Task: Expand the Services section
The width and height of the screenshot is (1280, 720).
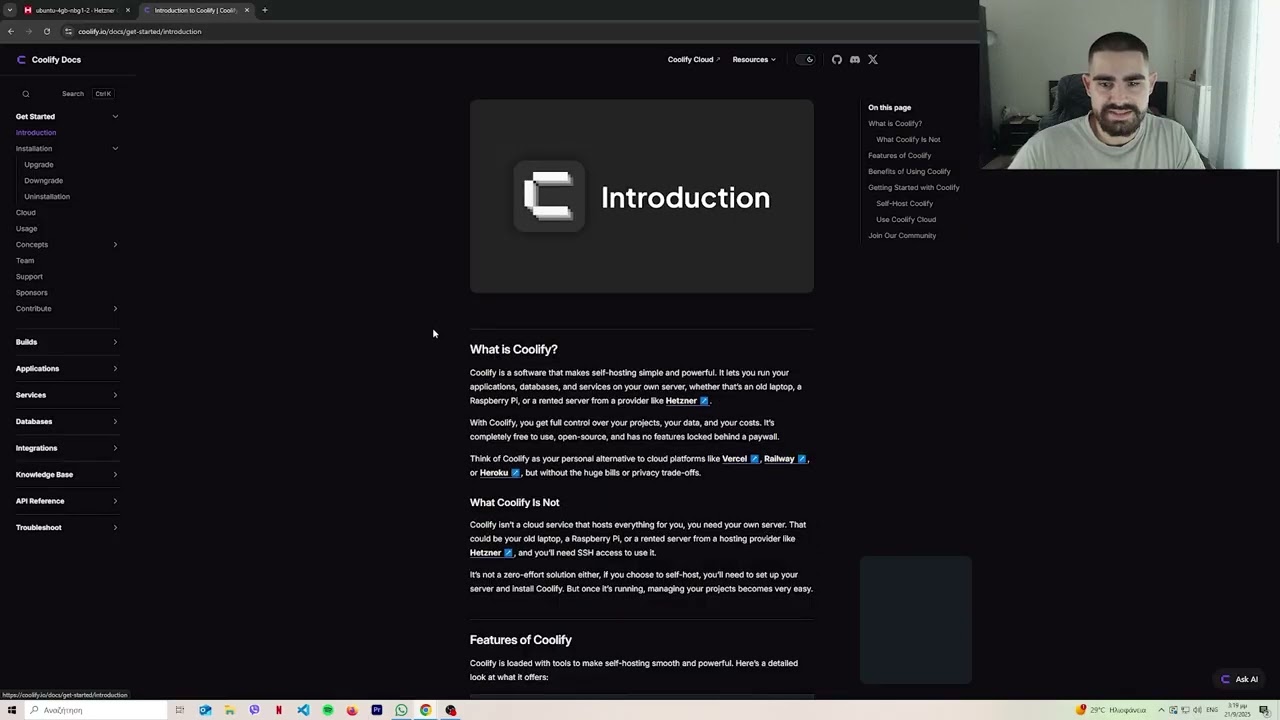Action: [x=66, y=395]
